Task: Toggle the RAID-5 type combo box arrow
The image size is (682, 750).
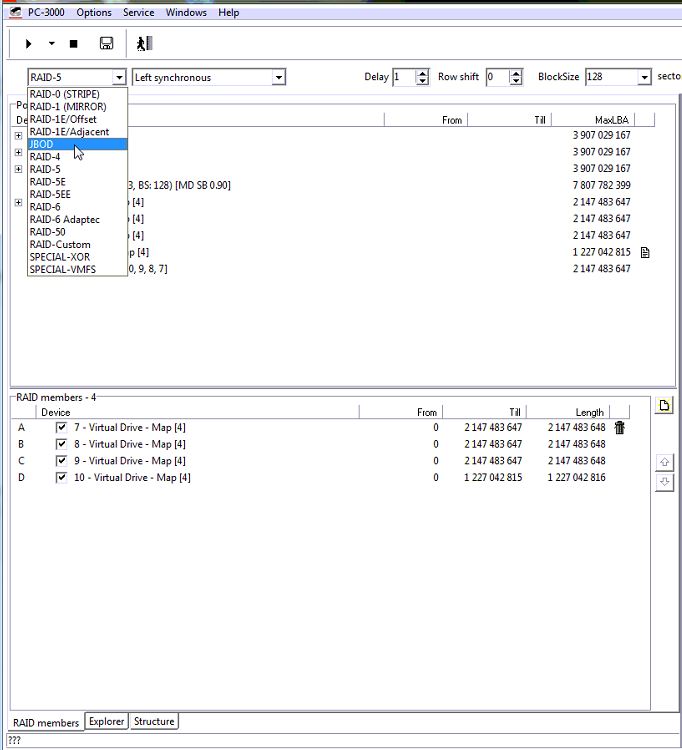Action: (119, 77)
